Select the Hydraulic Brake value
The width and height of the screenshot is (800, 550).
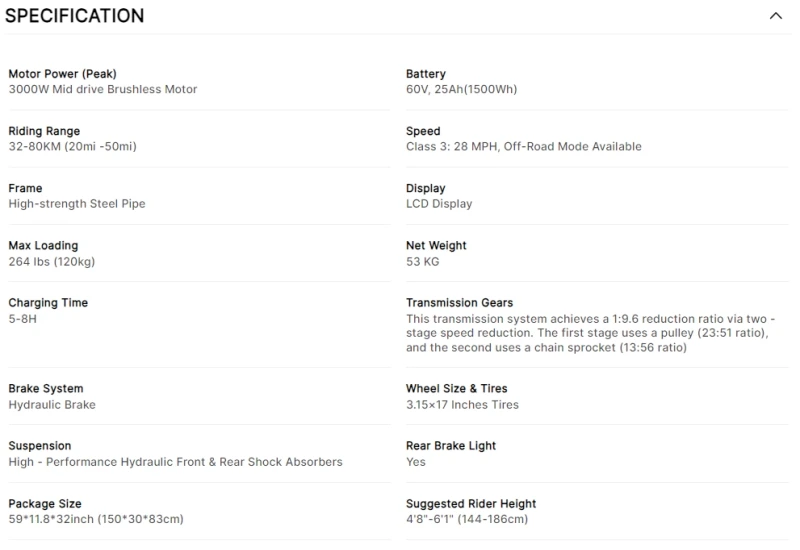[52, 405]
